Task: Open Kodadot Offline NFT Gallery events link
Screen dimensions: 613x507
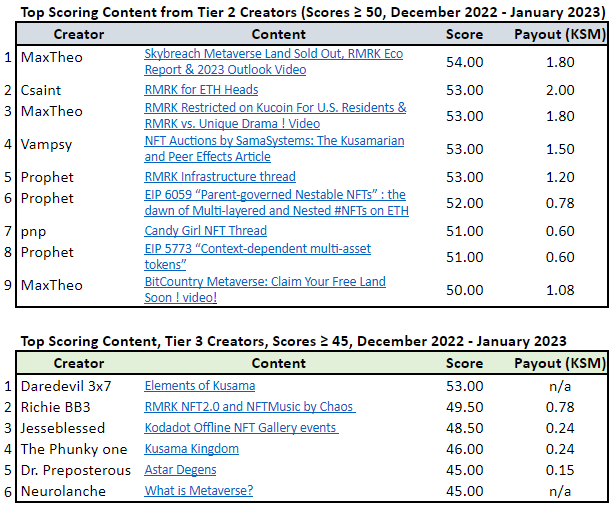Action: click(242, 428)
